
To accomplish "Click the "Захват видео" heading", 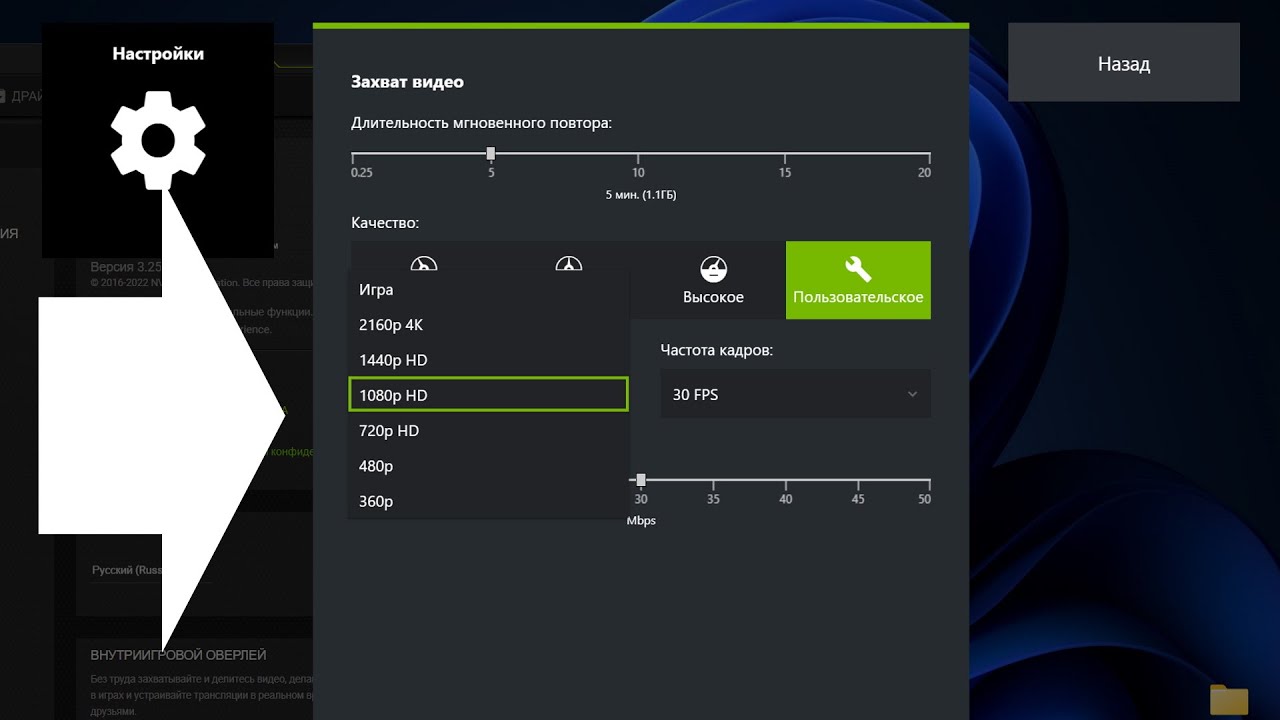I will click(407, 82).
